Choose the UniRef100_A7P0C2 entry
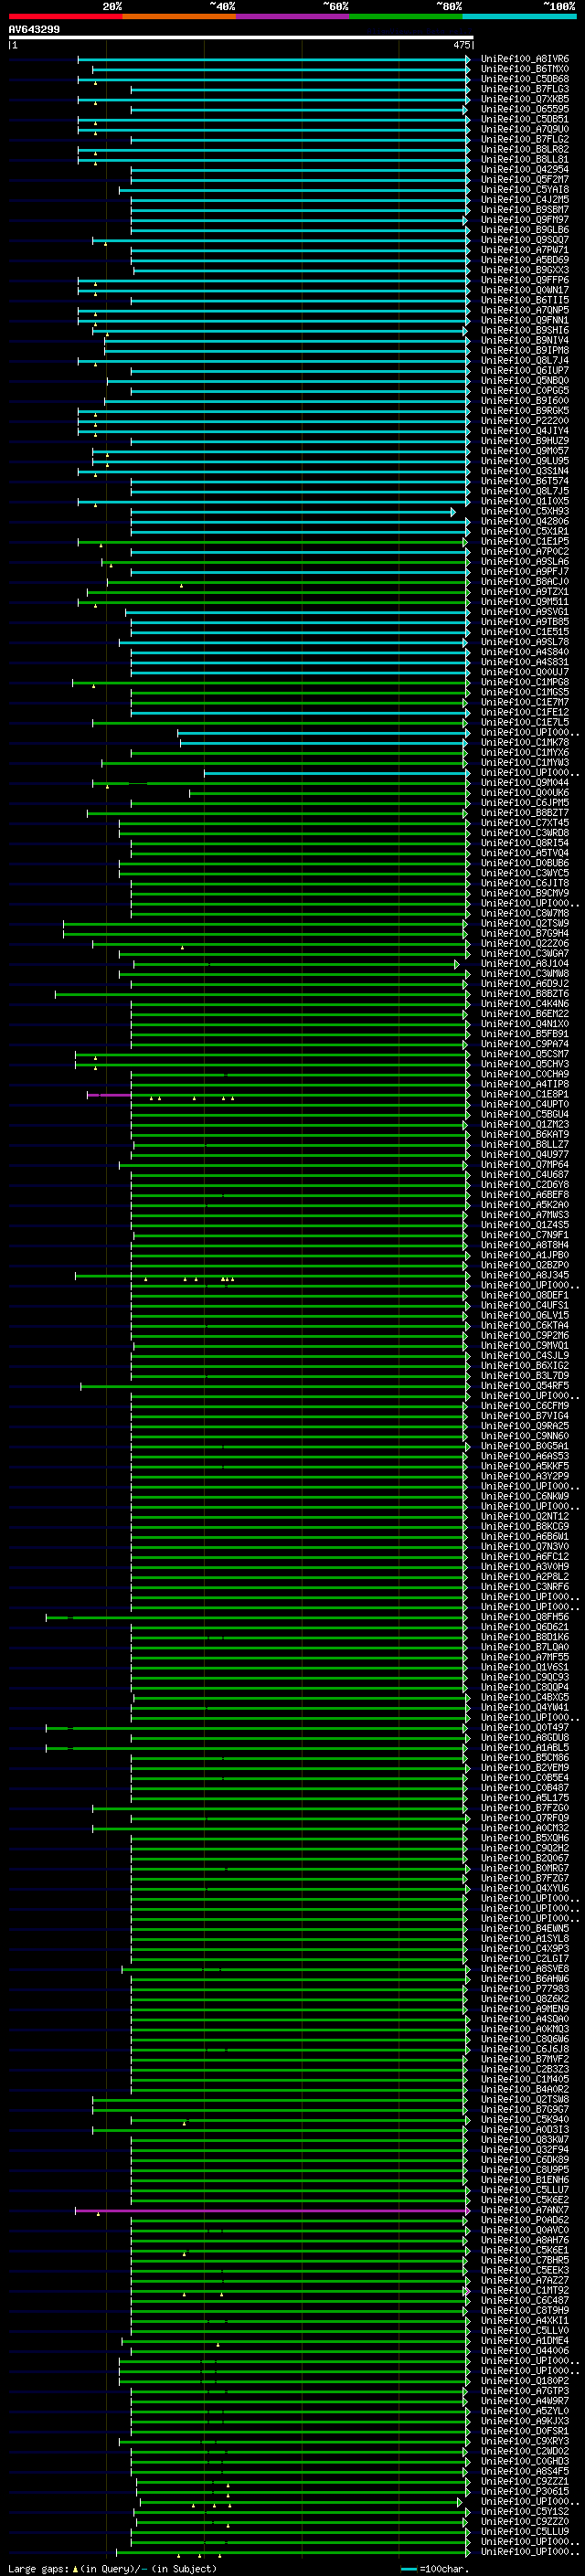The image size is (585, 2576). 525,551
